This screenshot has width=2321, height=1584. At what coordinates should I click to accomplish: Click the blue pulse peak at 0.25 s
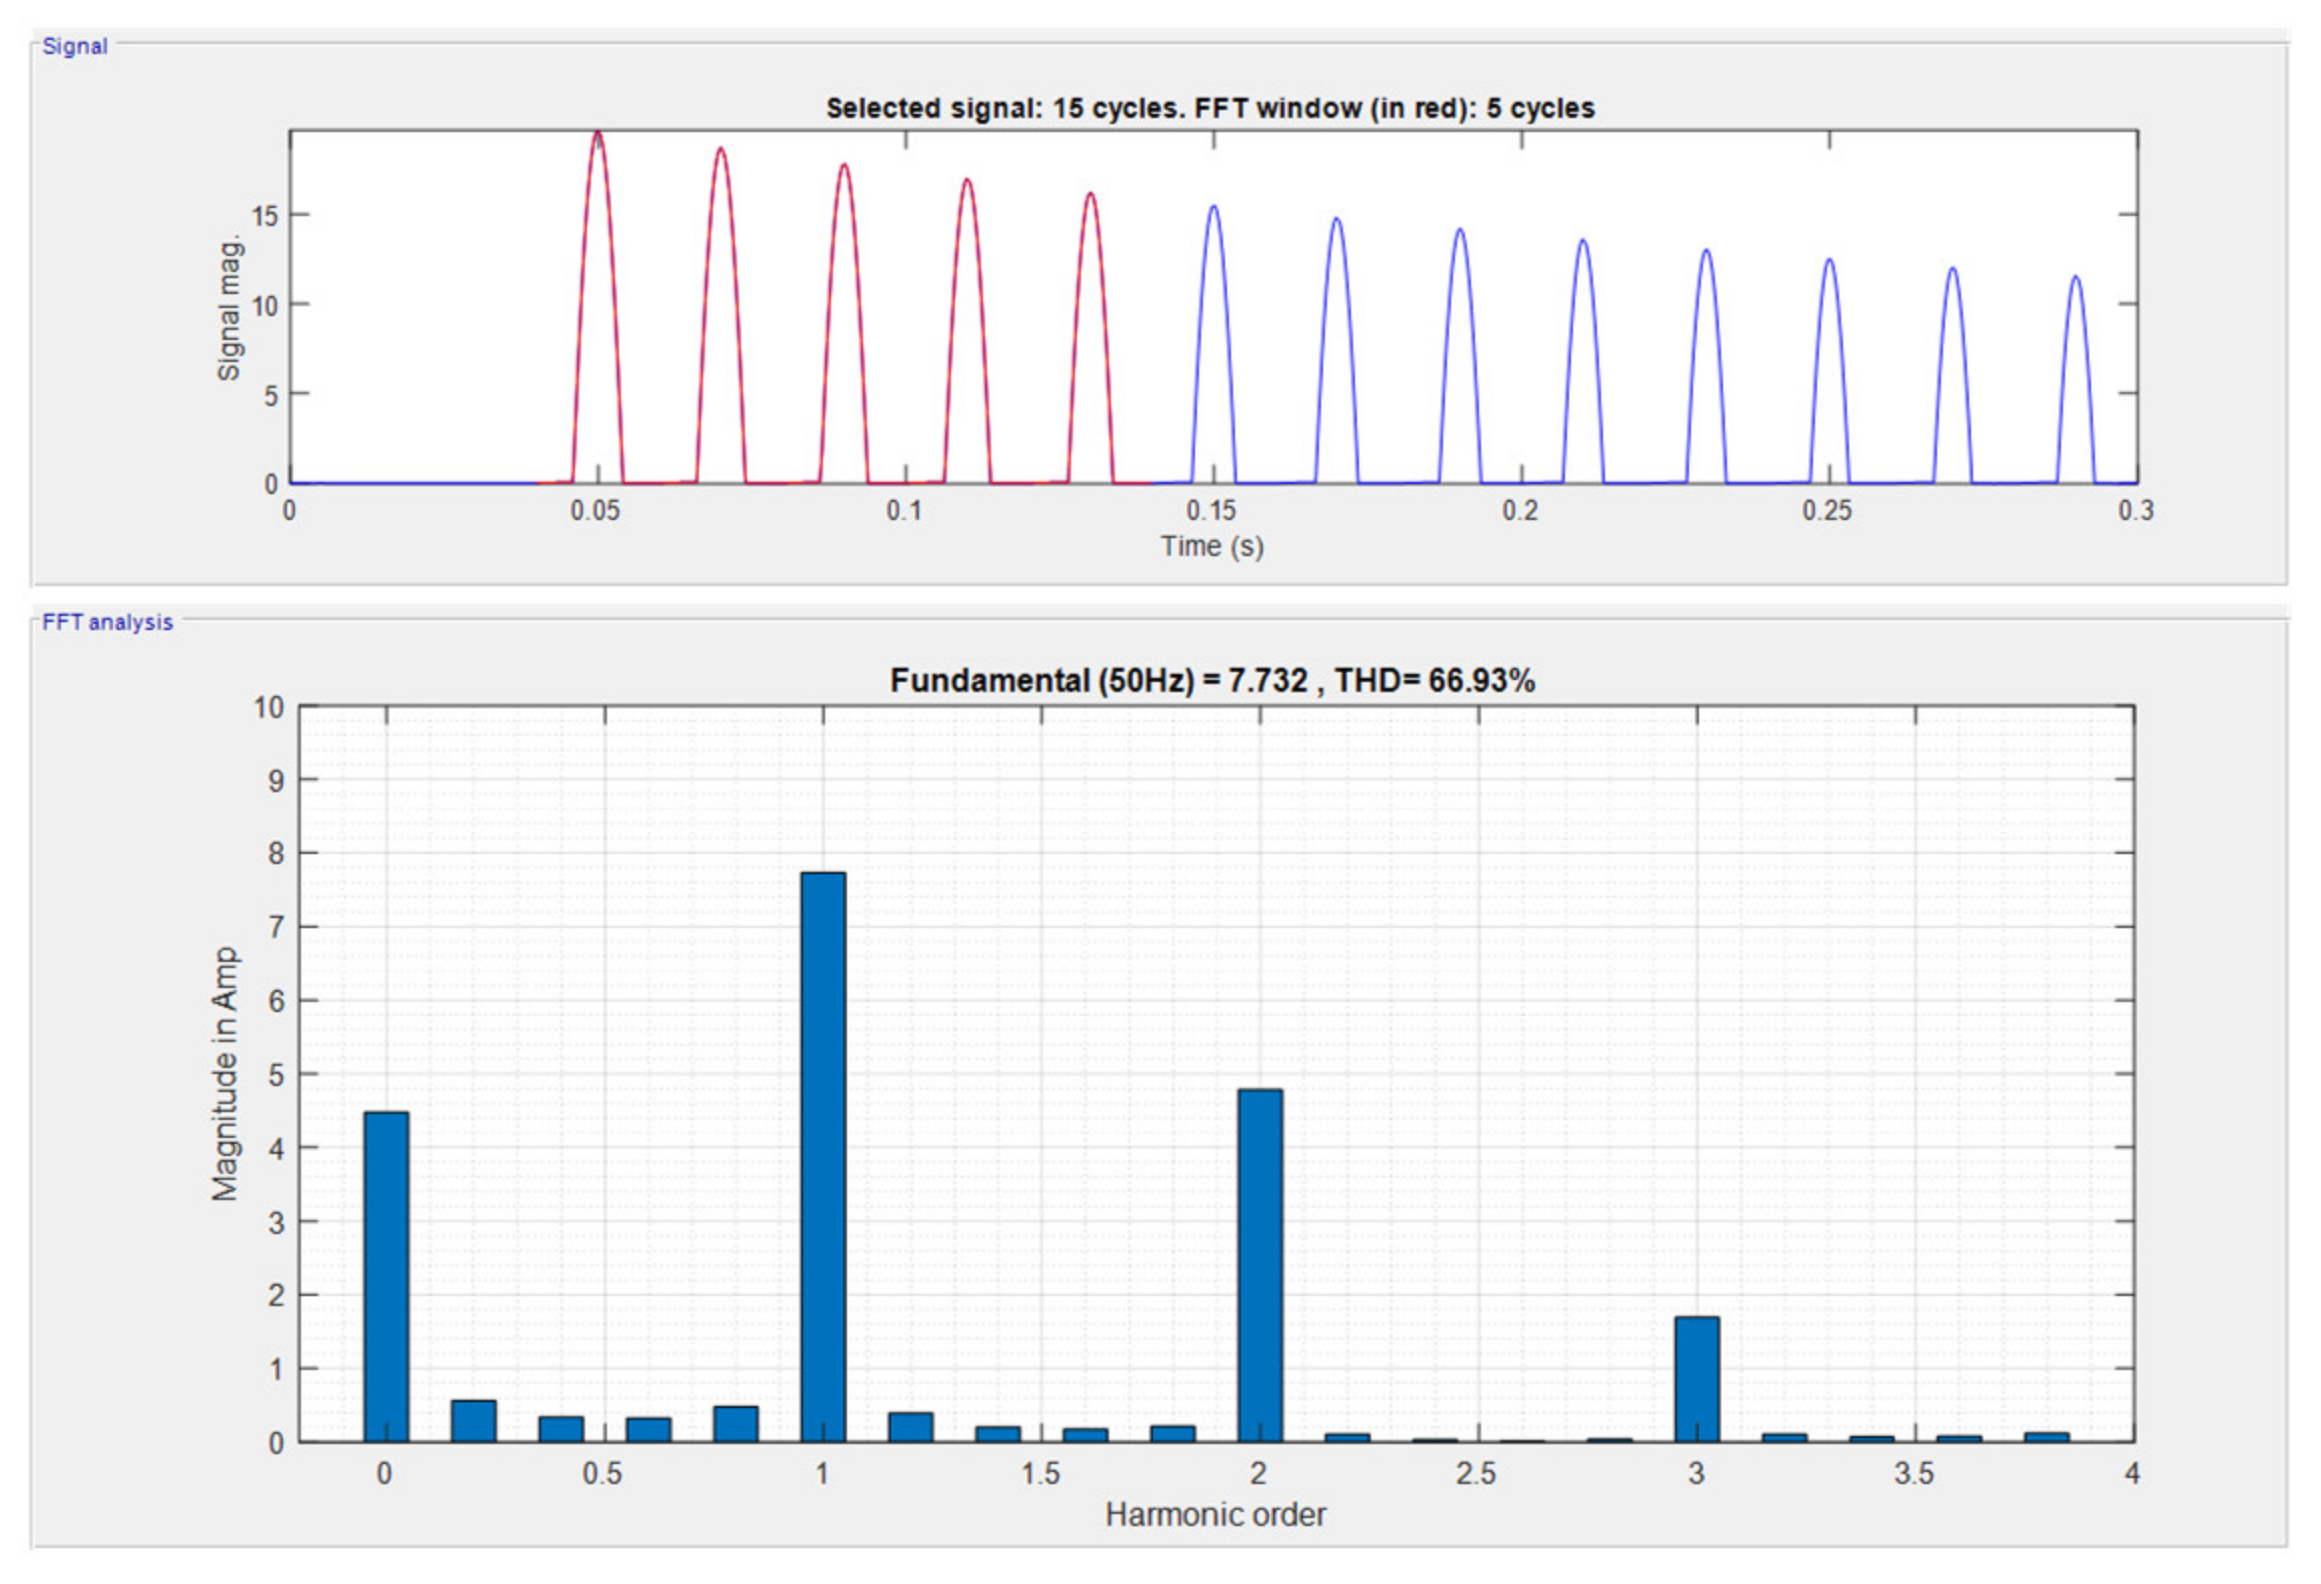[x=1829, y=263]
